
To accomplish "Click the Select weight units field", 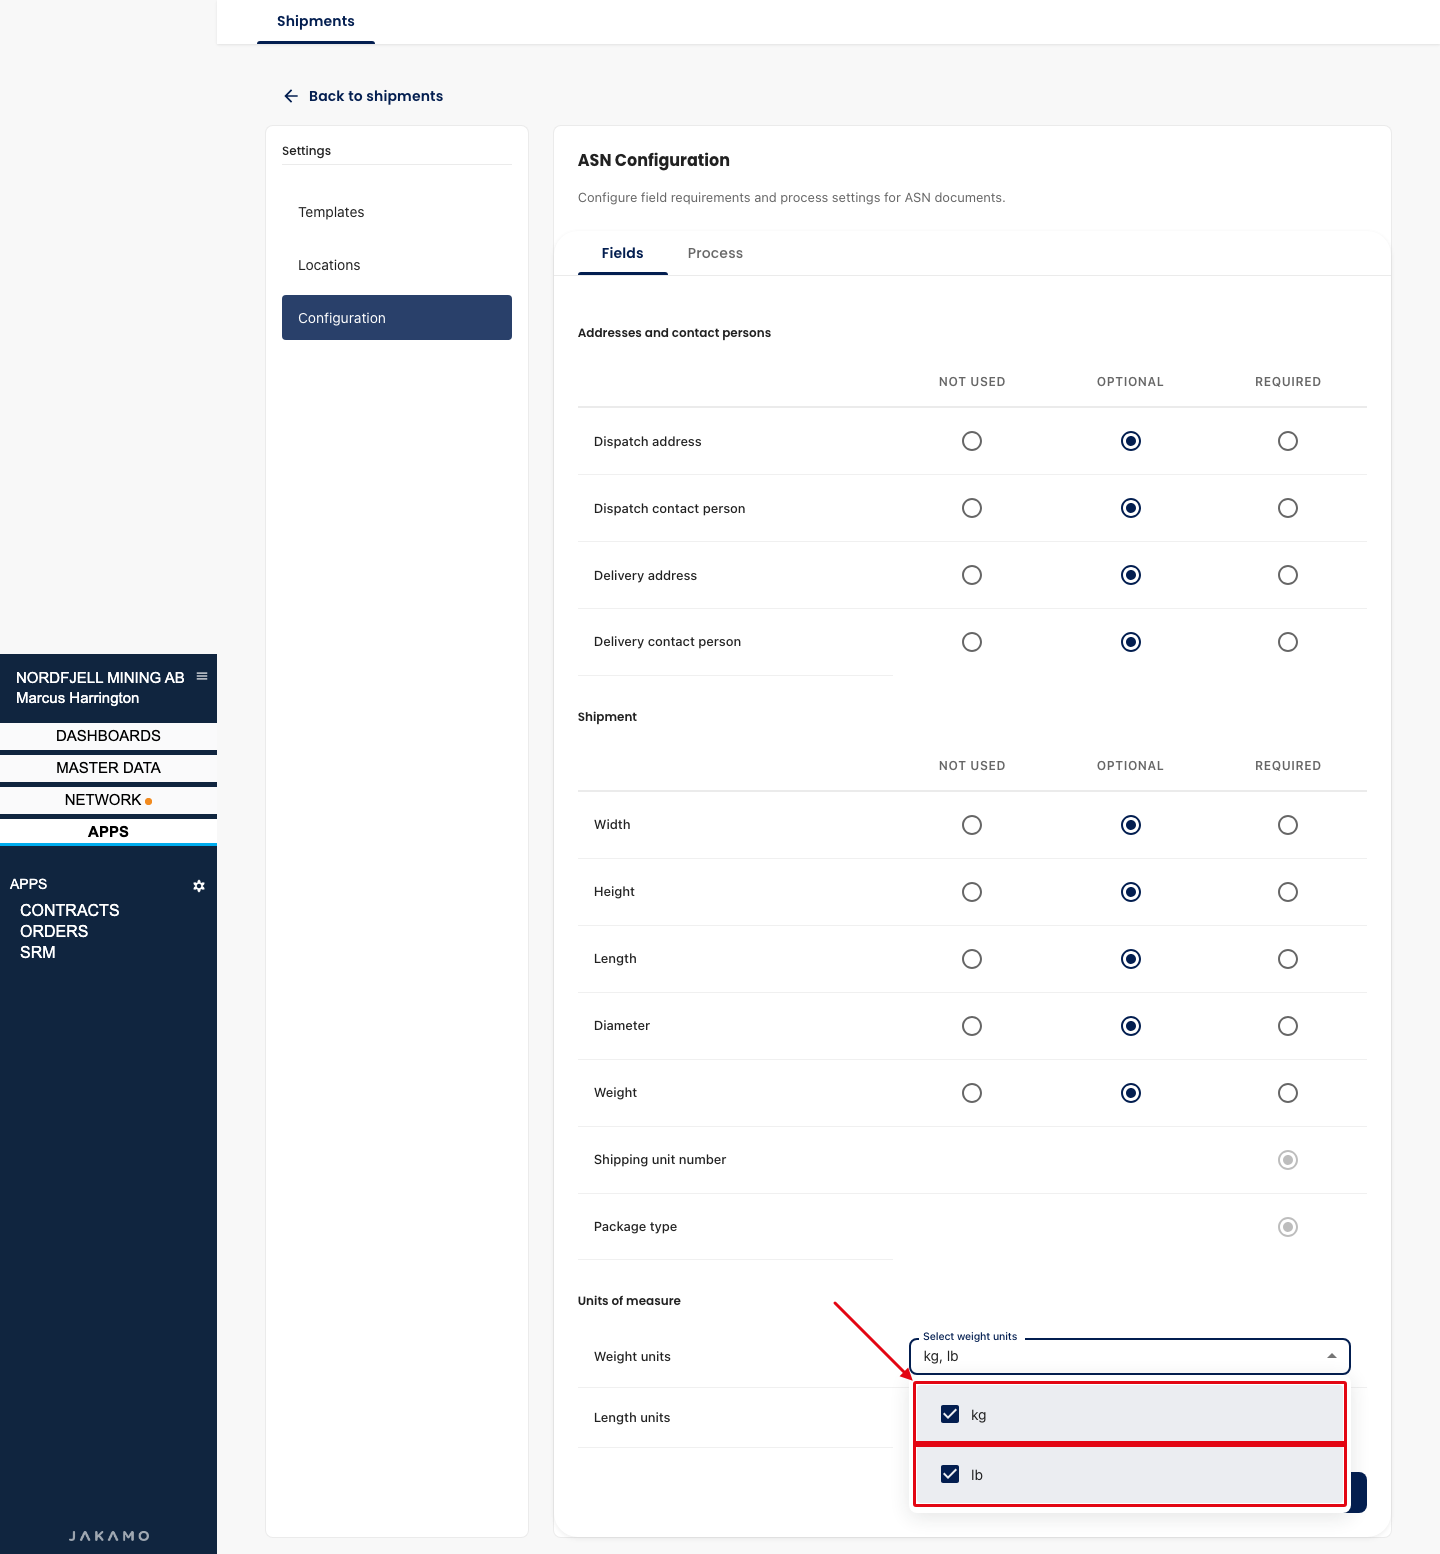I will [1130, 1356].
